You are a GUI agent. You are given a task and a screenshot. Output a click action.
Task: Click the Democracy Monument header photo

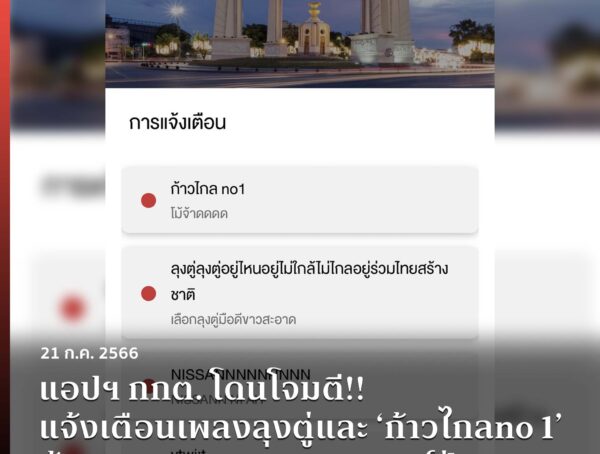click(300, 44)
